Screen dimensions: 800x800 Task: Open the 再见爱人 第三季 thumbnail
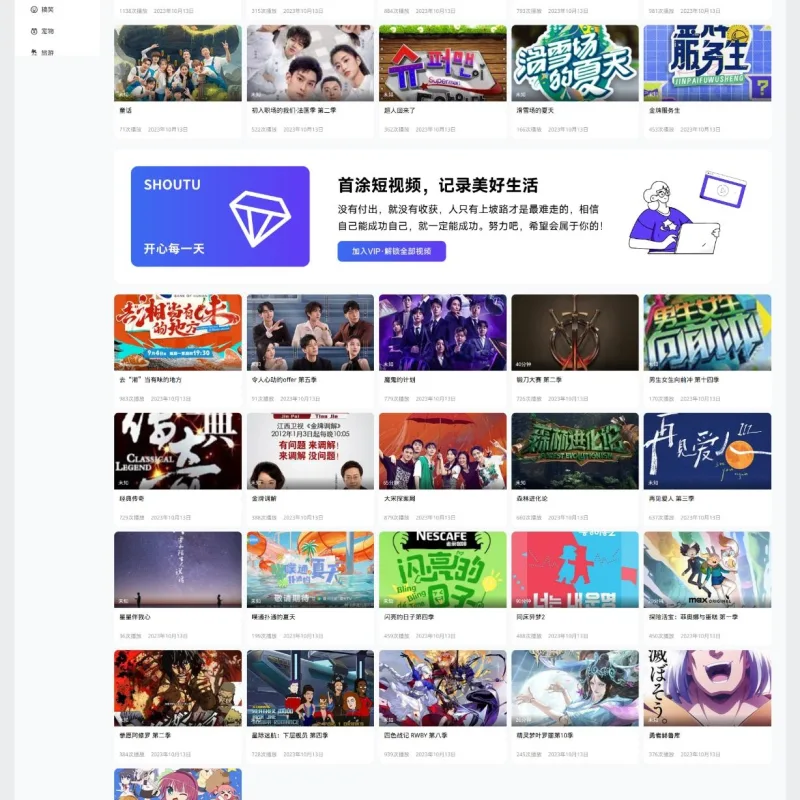tap(707, 451)
